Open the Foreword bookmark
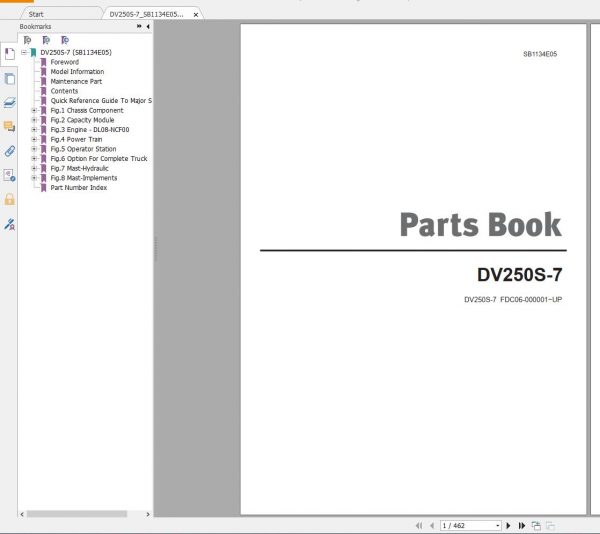 tap(65, 62)
